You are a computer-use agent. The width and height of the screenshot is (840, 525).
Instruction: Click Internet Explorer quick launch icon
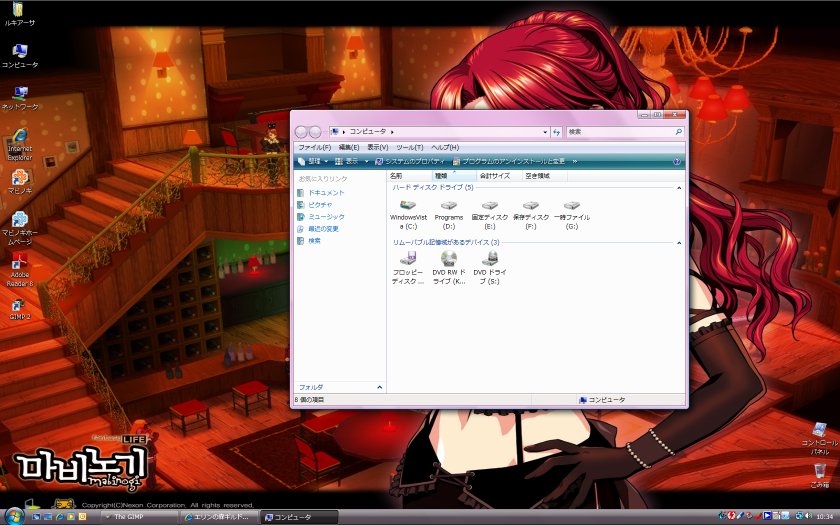pos(59,517)
